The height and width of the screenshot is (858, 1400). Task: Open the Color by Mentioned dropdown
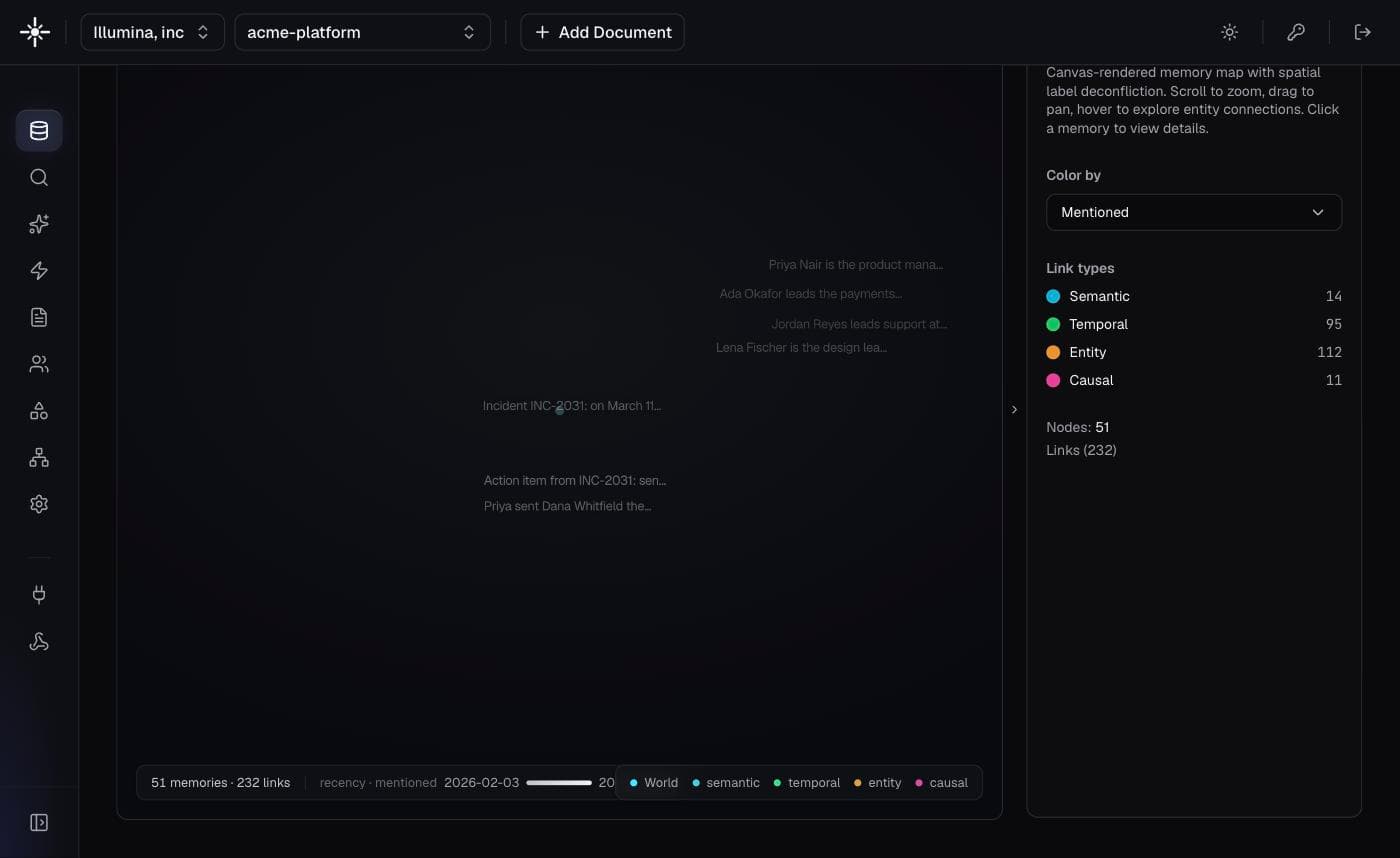[1194, 212]
